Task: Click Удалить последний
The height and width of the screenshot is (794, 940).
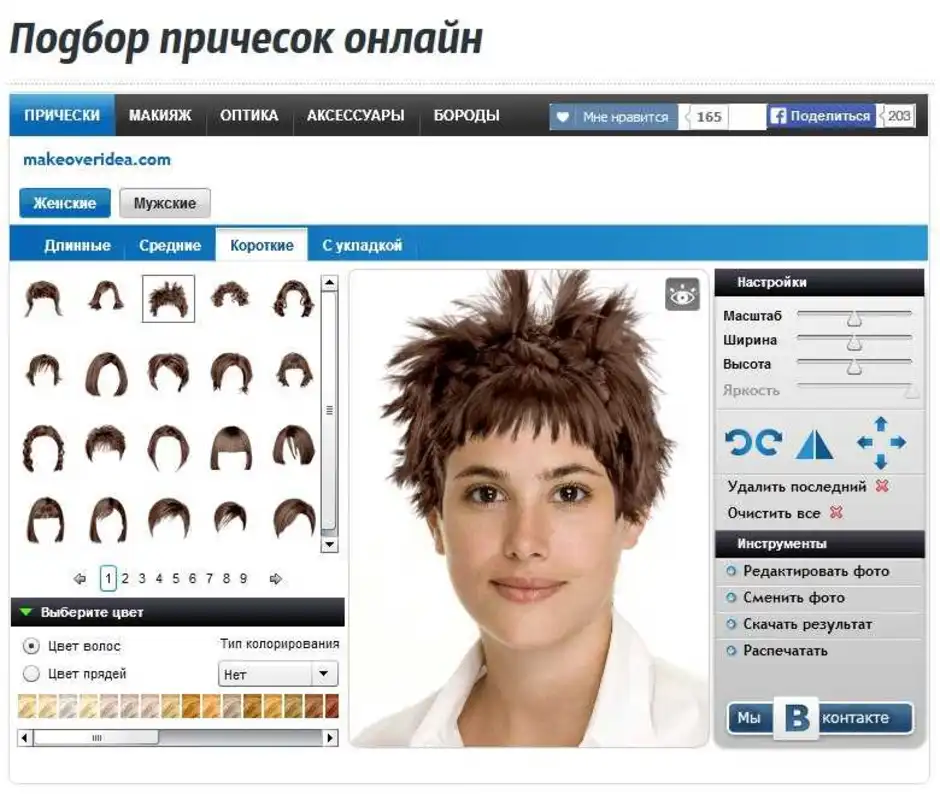Action: [x=797, y=486]
